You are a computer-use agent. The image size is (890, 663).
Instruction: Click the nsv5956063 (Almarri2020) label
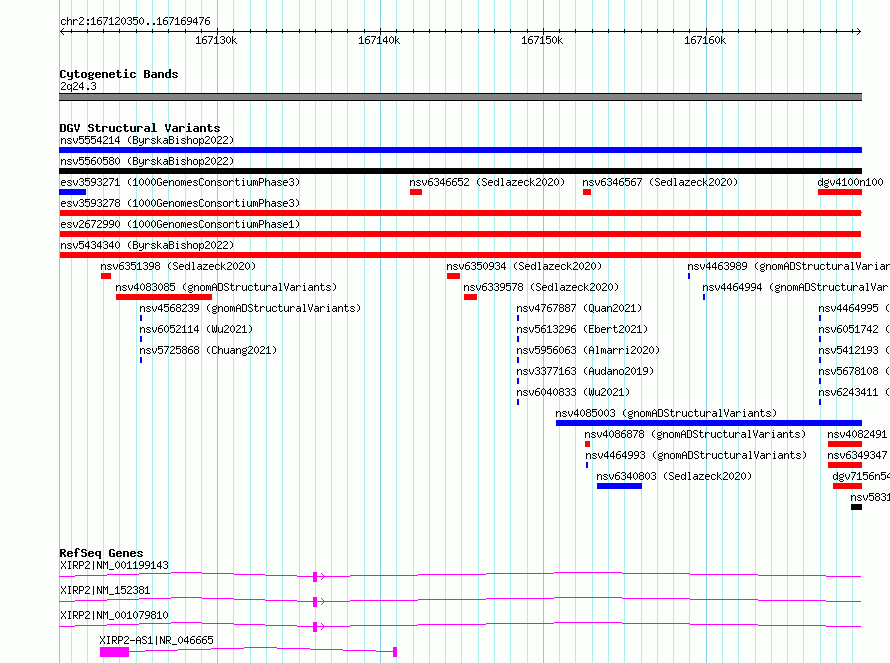(x=588, y=350)
